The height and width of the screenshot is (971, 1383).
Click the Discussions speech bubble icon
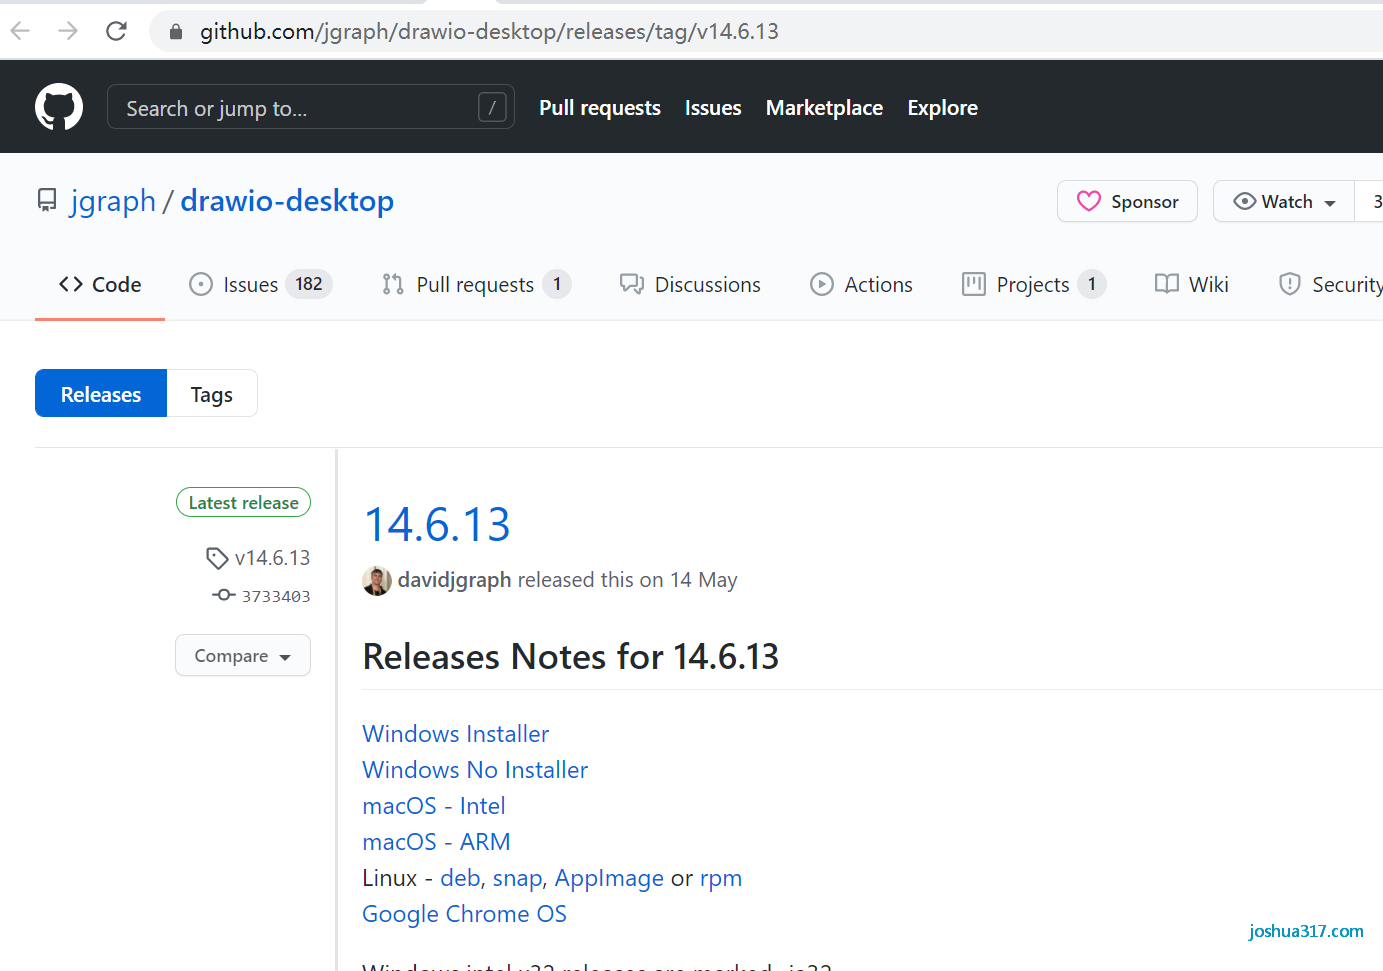click(x=631, y=284)
